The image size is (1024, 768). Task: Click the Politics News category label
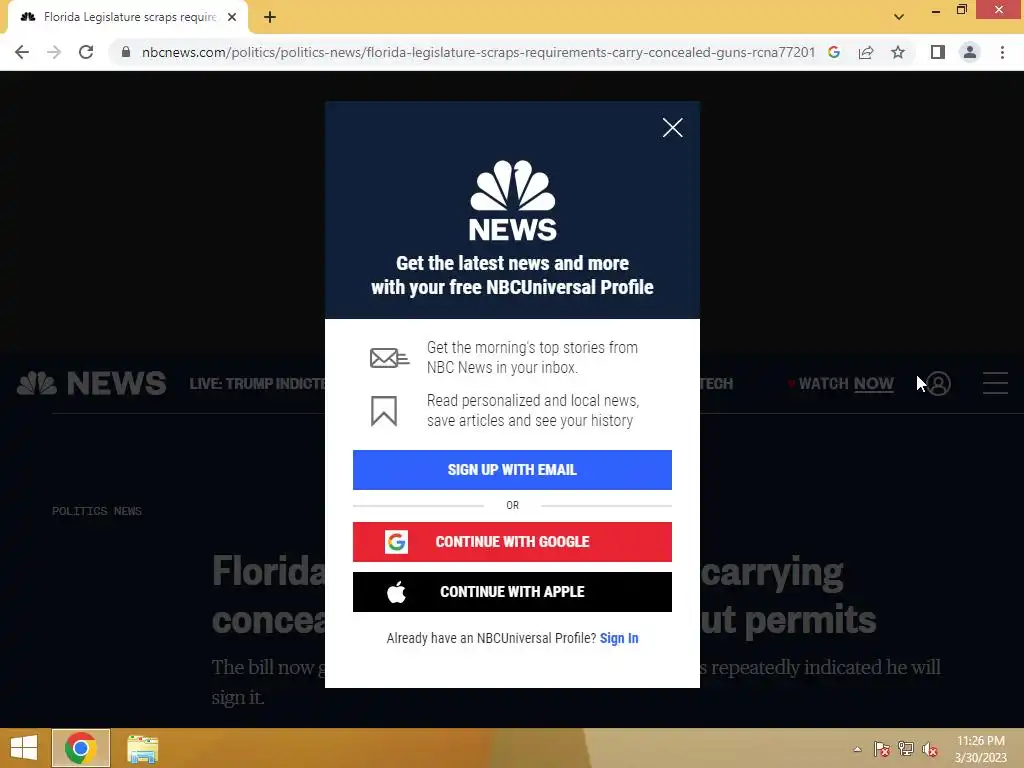coord(97,511)
